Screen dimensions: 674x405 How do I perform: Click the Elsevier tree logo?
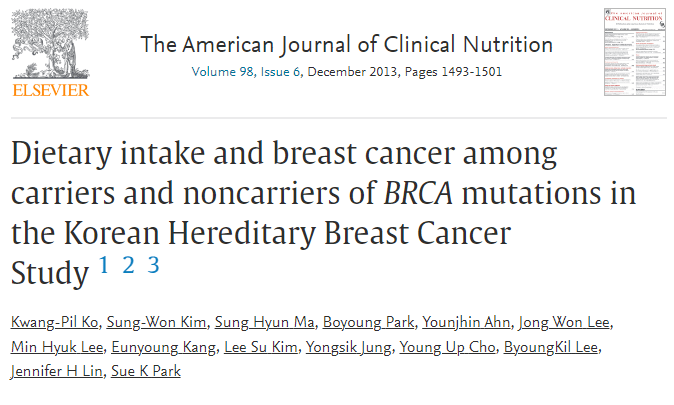click(x=50, y=52)
